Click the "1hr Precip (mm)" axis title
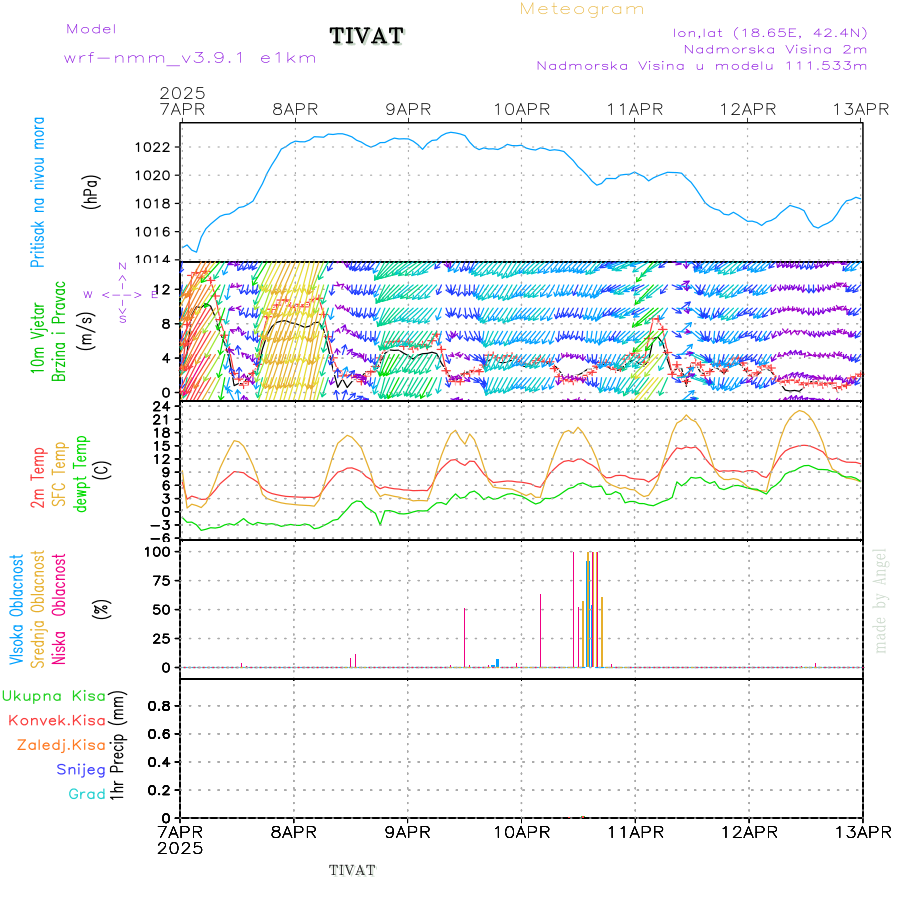 point(117,746)
